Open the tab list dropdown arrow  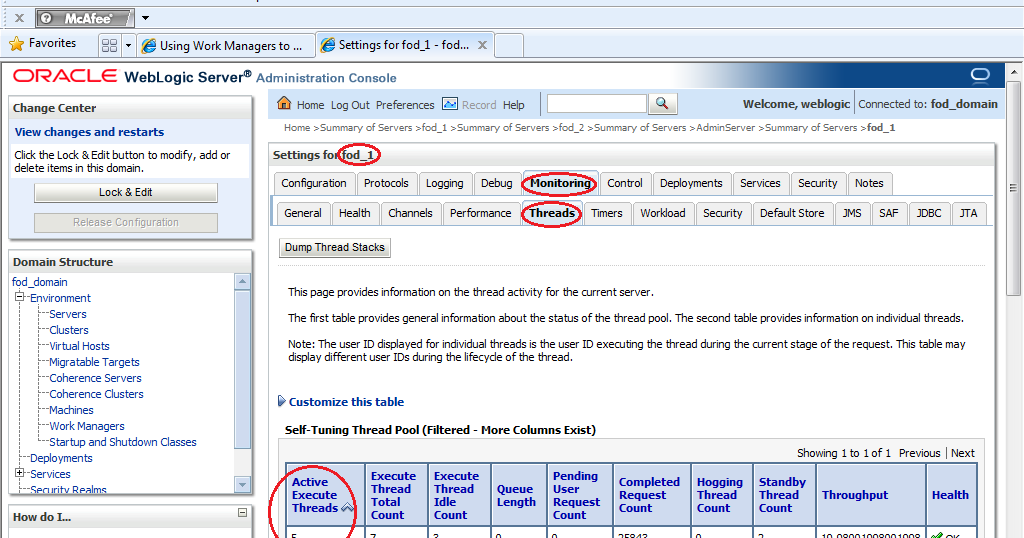click(x=129, y=45)
